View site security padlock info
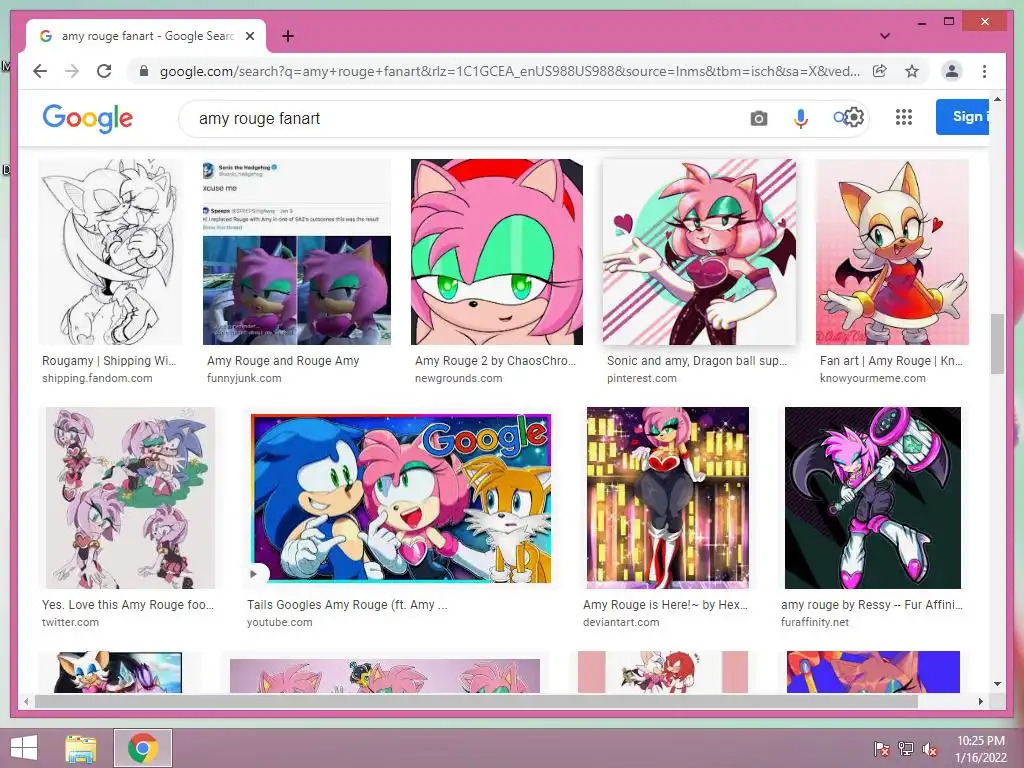 click(144, 71)
